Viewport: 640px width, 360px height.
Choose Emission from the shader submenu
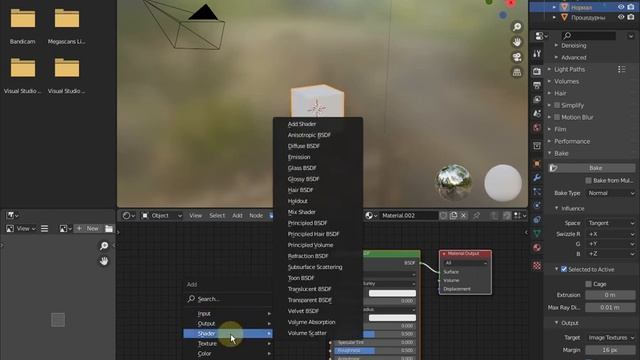coord(299,157)
